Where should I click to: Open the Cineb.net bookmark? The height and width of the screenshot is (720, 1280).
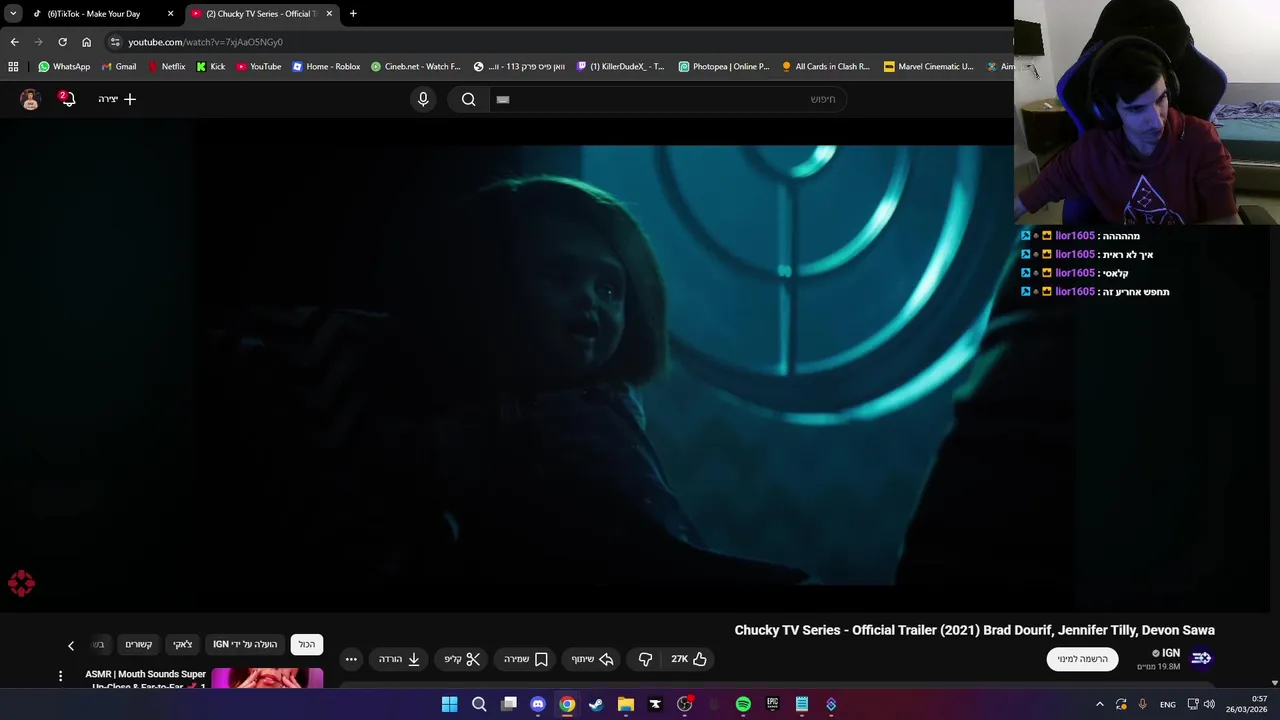tap(415, 67)
